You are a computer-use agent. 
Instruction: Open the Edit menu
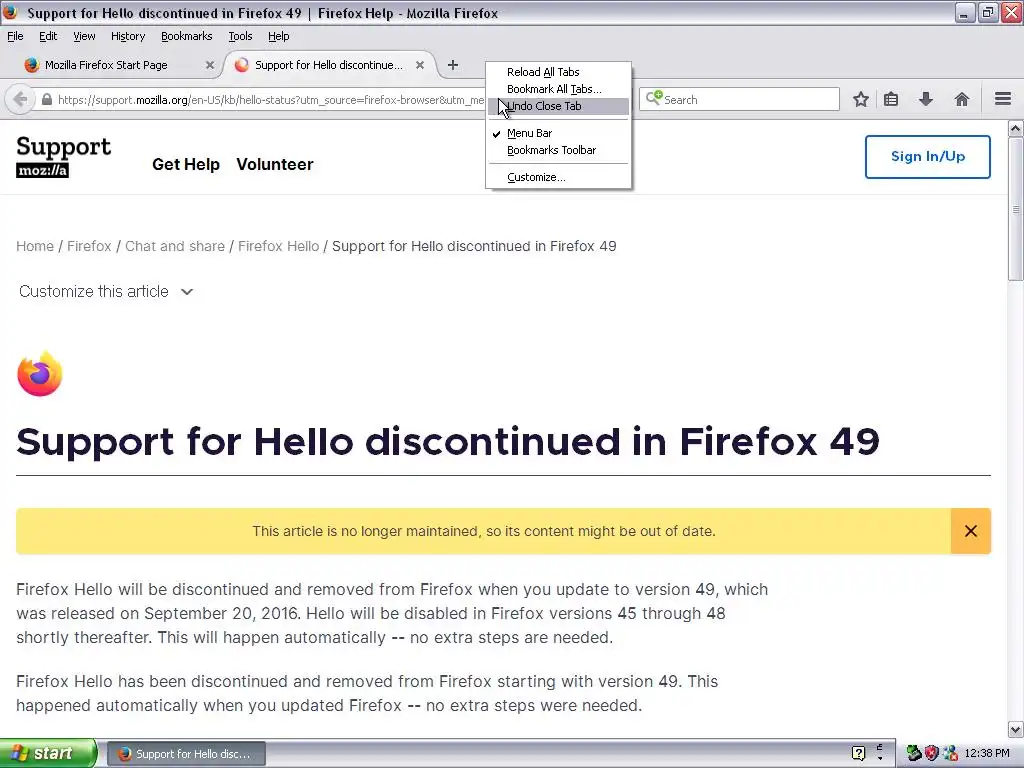pos(48,36)
